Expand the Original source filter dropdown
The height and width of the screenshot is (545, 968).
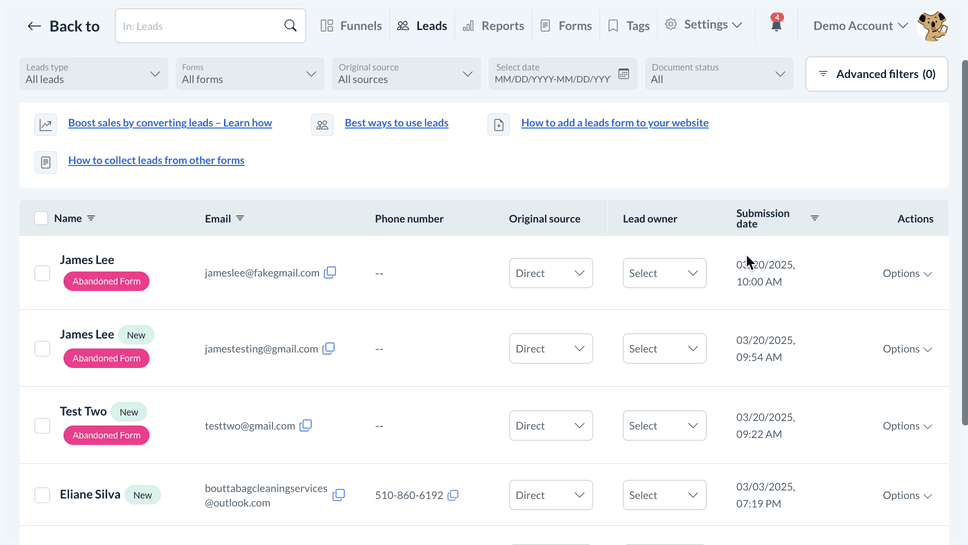pyautogui.click(x=405, y=74)
